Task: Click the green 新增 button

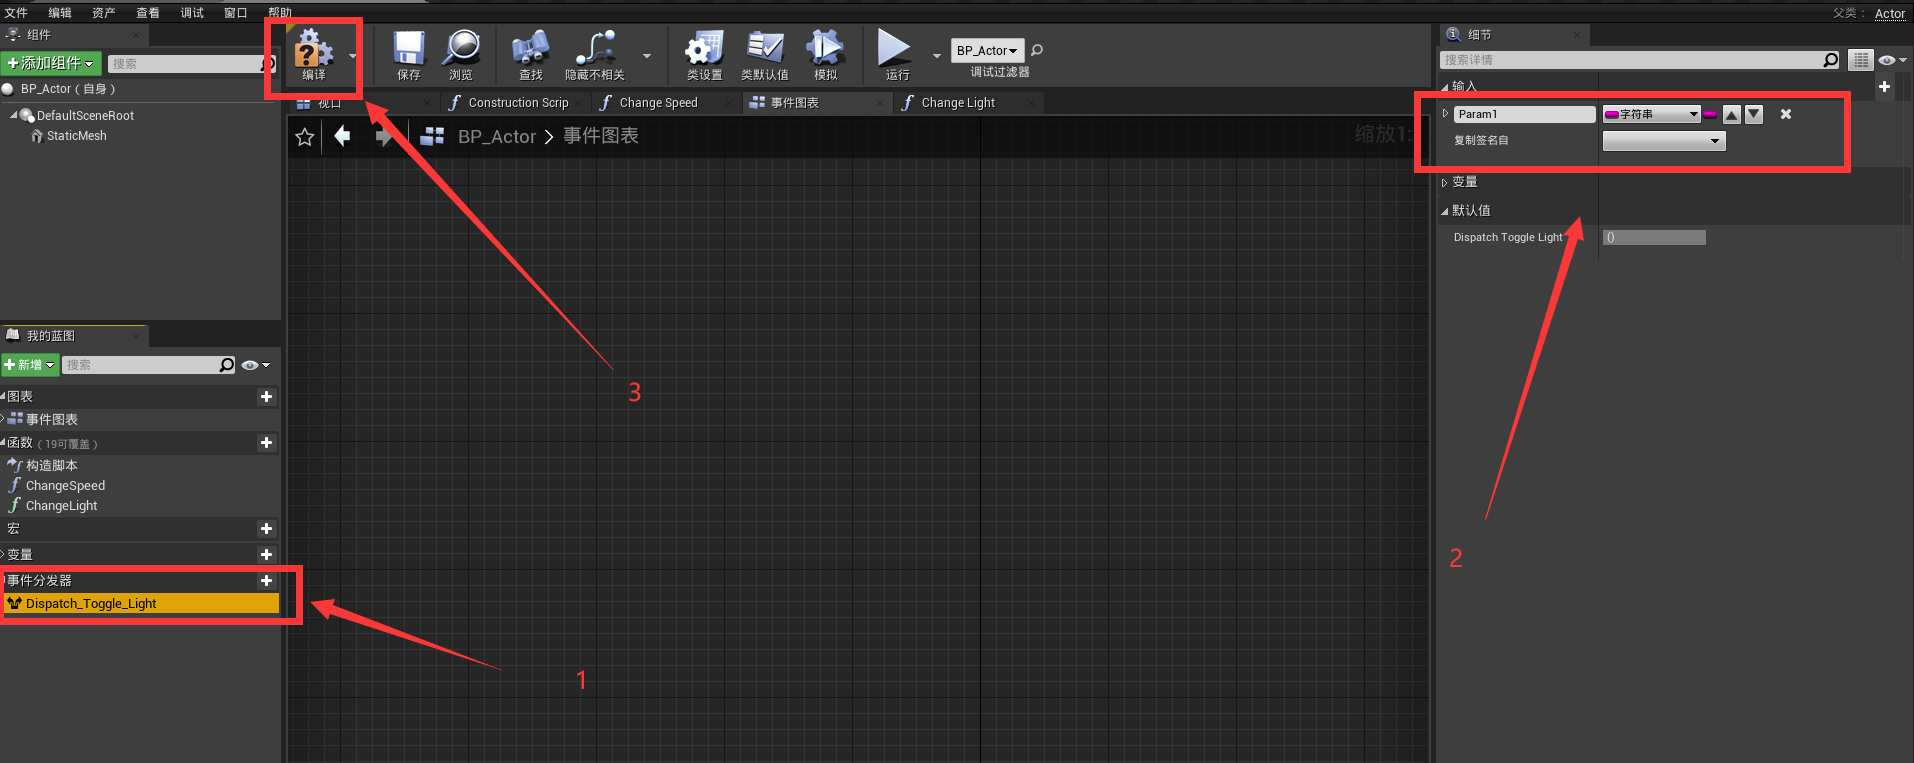Action: [30, 365]
